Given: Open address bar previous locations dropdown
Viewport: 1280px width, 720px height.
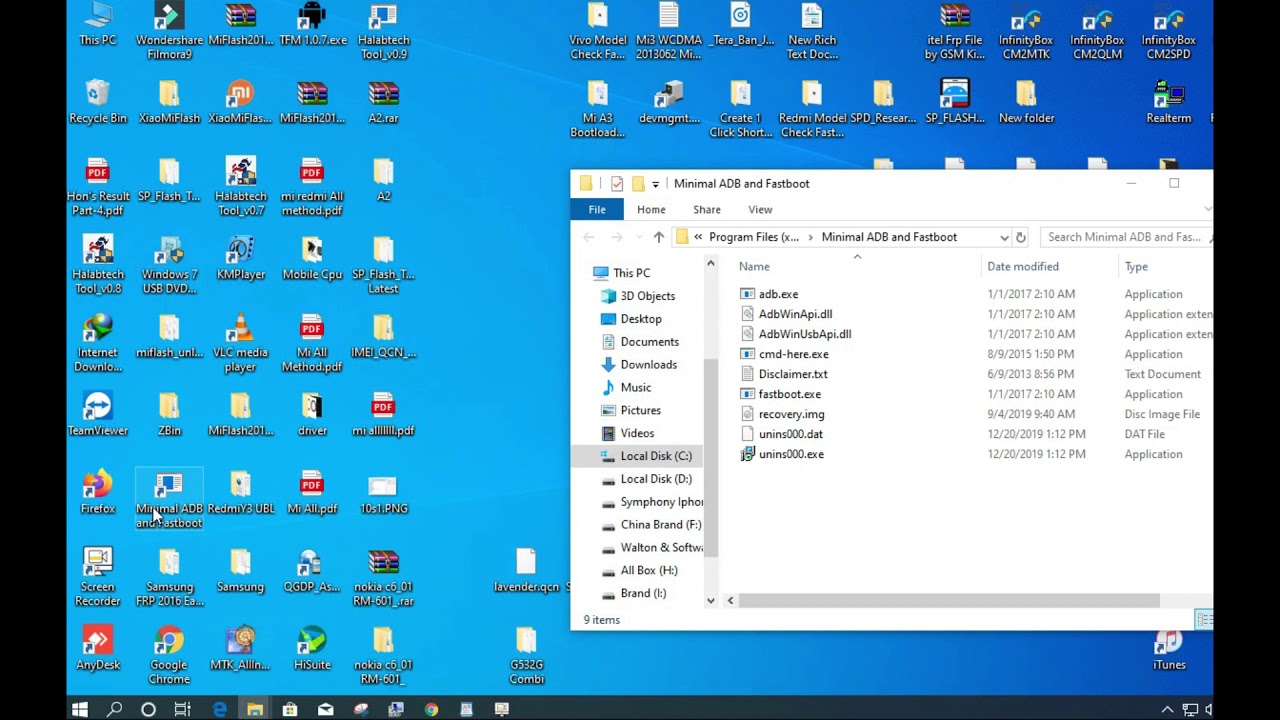Looking at the screenshot, I should click(1004, 237).
